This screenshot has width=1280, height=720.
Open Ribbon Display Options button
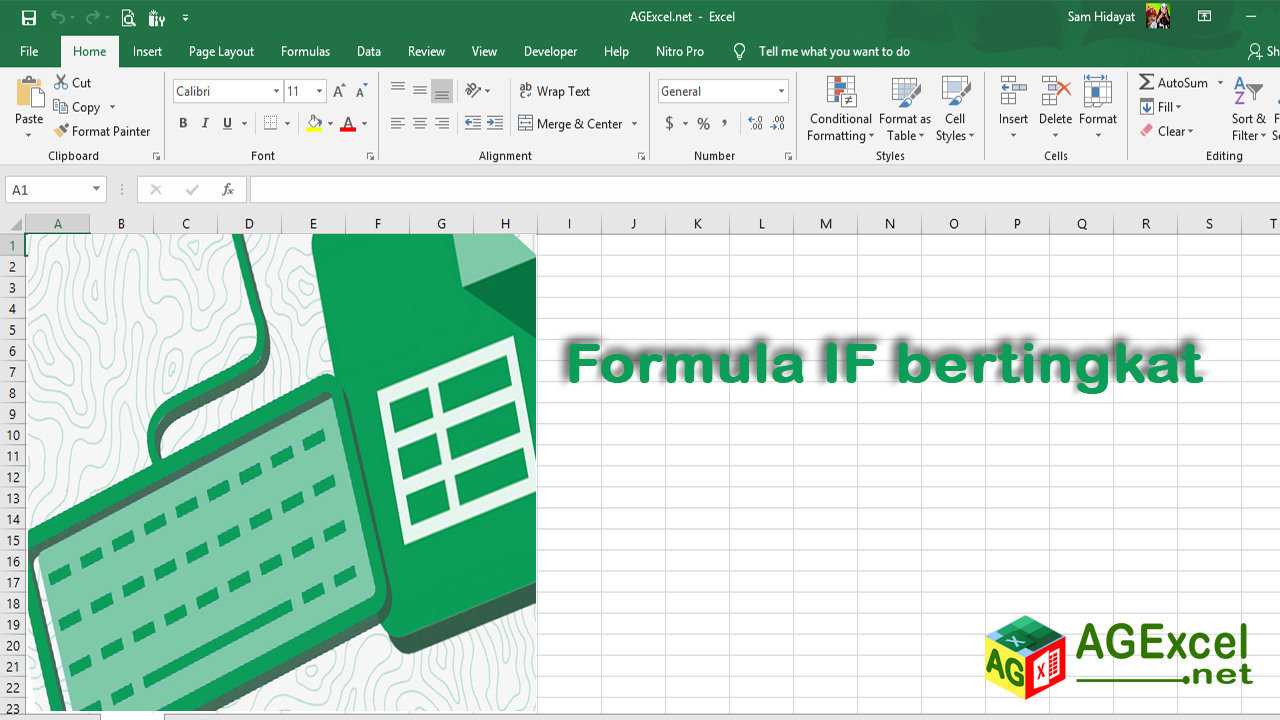coord(1204,17)
